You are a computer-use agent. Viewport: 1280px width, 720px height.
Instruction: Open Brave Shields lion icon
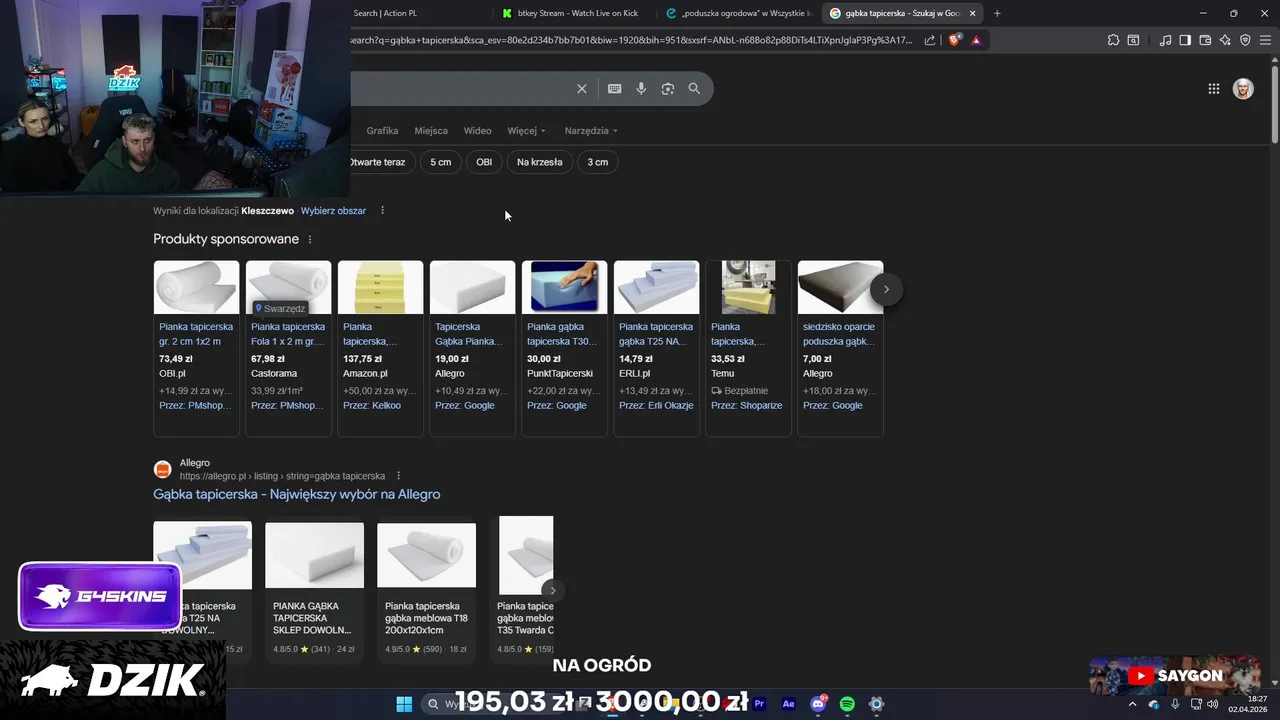pos(954,40)
